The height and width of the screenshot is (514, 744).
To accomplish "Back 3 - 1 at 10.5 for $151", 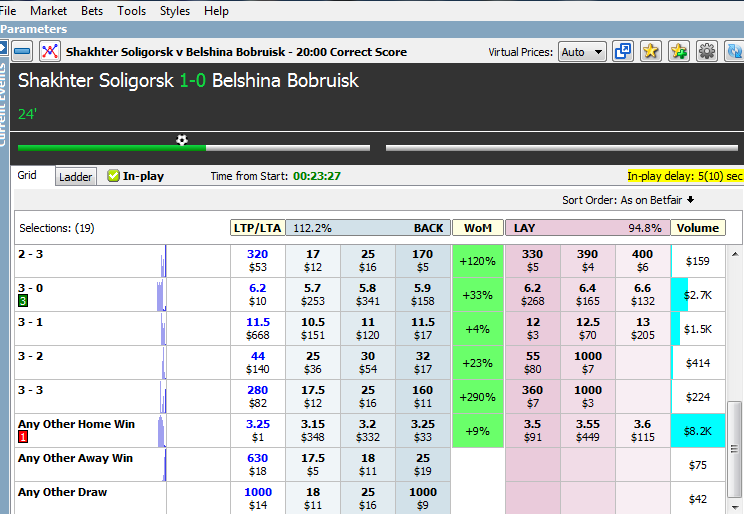I will [313, 328].
